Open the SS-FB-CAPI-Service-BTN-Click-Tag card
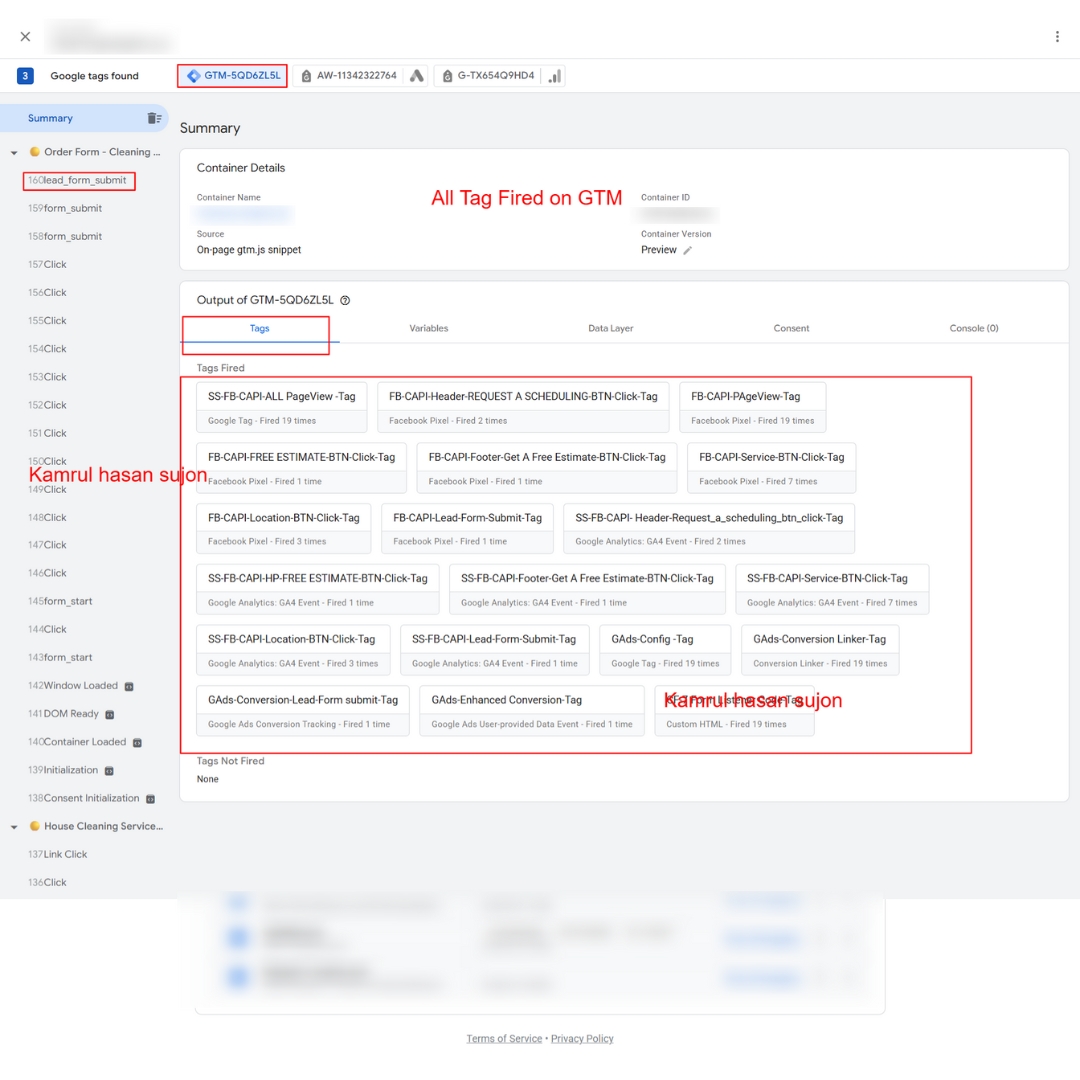The image size is (1080, 1080). click(x=832, y=590)
